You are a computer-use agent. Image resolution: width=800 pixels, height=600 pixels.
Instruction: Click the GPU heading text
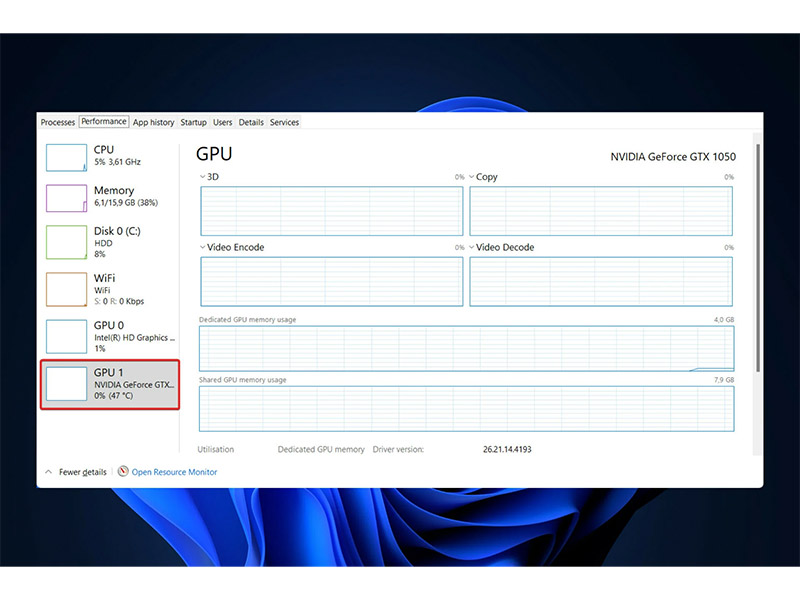(214, 154)
